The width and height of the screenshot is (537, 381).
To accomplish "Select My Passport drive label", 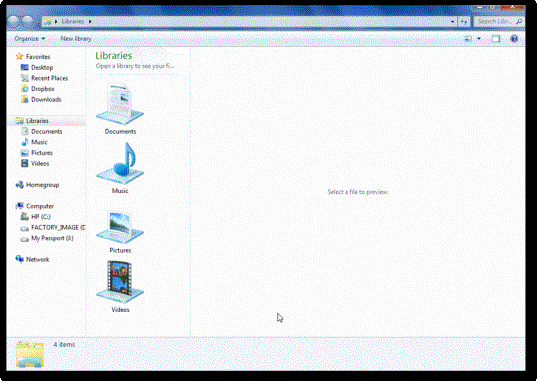I will [x=52, y=238].
